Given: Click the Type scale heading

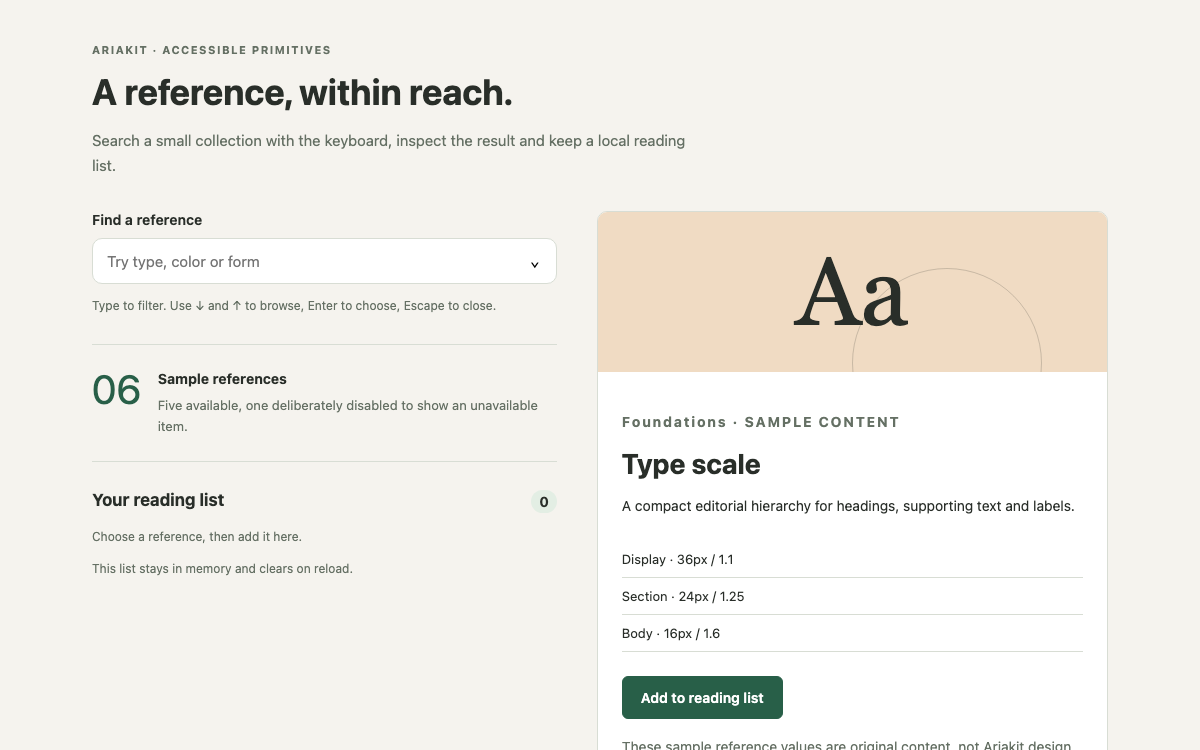Looking at the screenshot, I should click(x=691, y=465).
